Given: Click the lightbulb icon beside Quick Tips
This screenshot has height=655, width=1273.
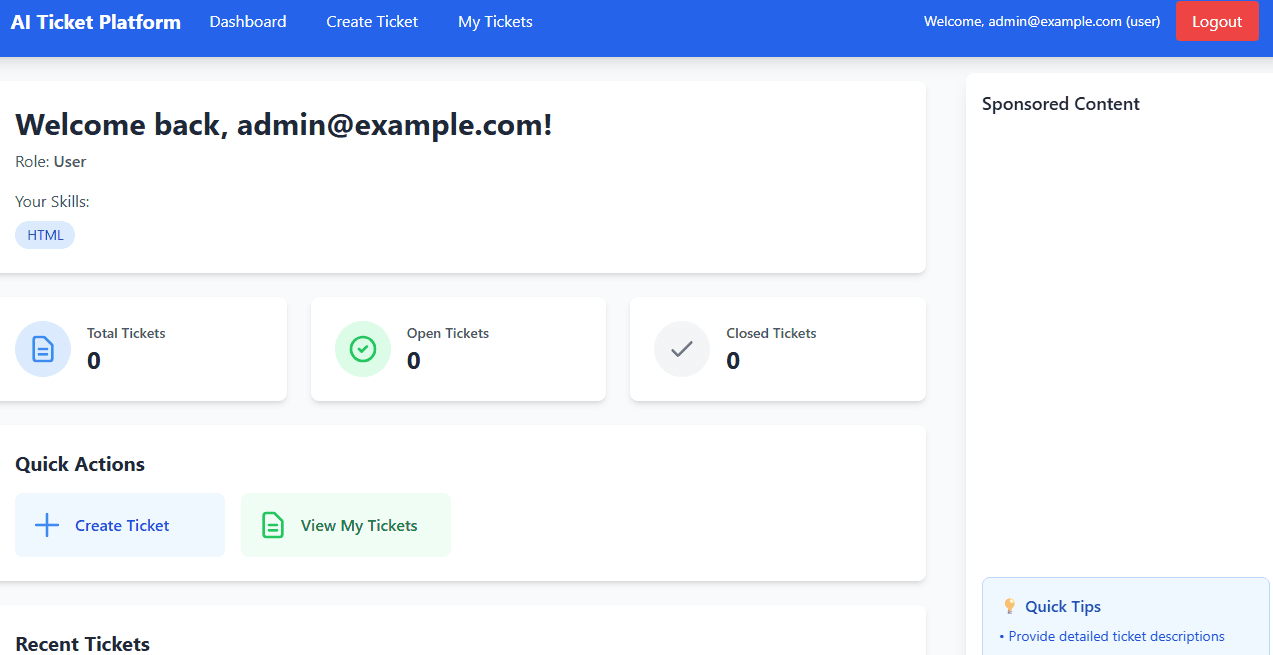Looking at the screenshot, I should tap(1009, 606).
